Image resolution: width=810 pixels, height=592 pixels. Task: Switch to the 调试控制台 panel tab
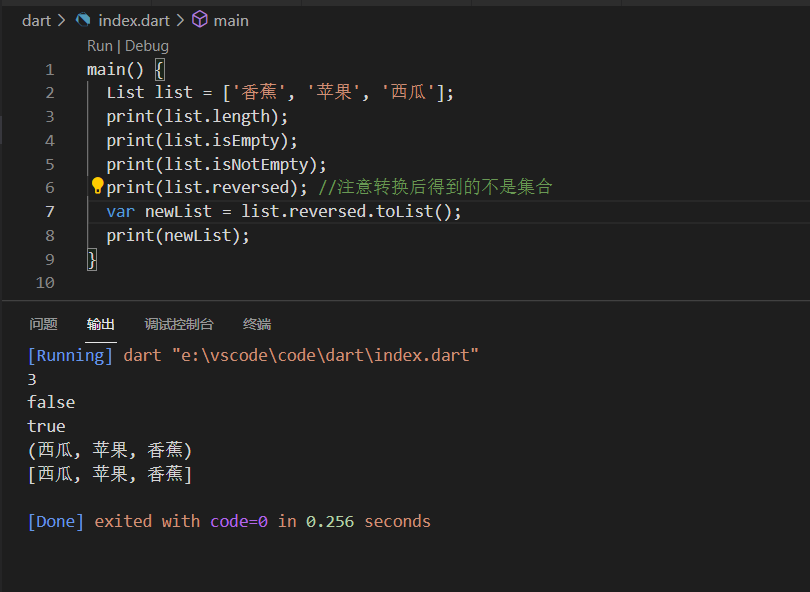(x=179, y=324)
